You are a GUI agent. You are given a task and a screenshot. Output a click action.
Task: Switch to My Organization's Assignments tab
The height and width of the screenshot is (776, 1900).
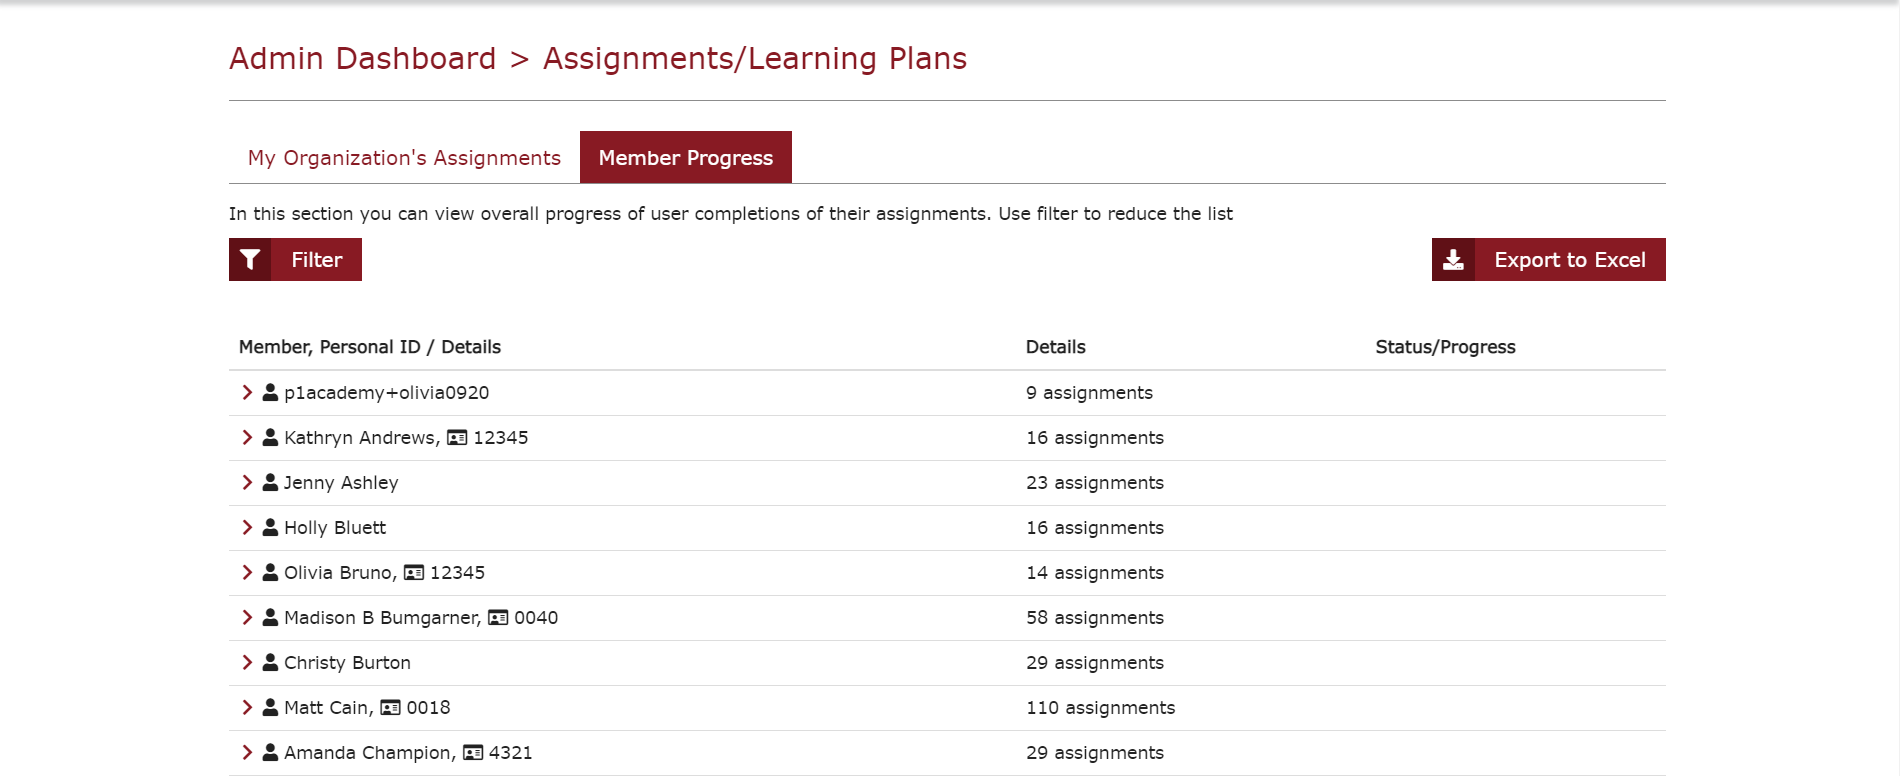pyautogui.click(x=404, y=158)
